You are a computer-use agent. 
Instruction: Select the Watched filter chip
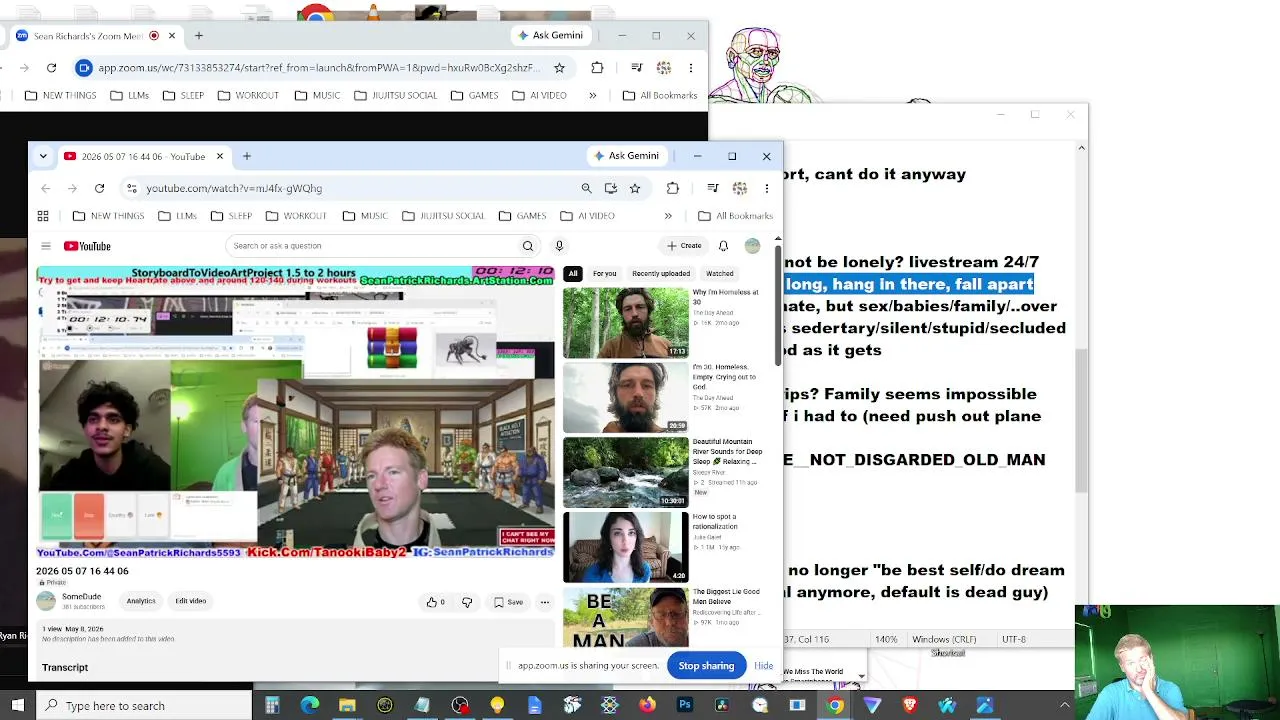point(720,274)
